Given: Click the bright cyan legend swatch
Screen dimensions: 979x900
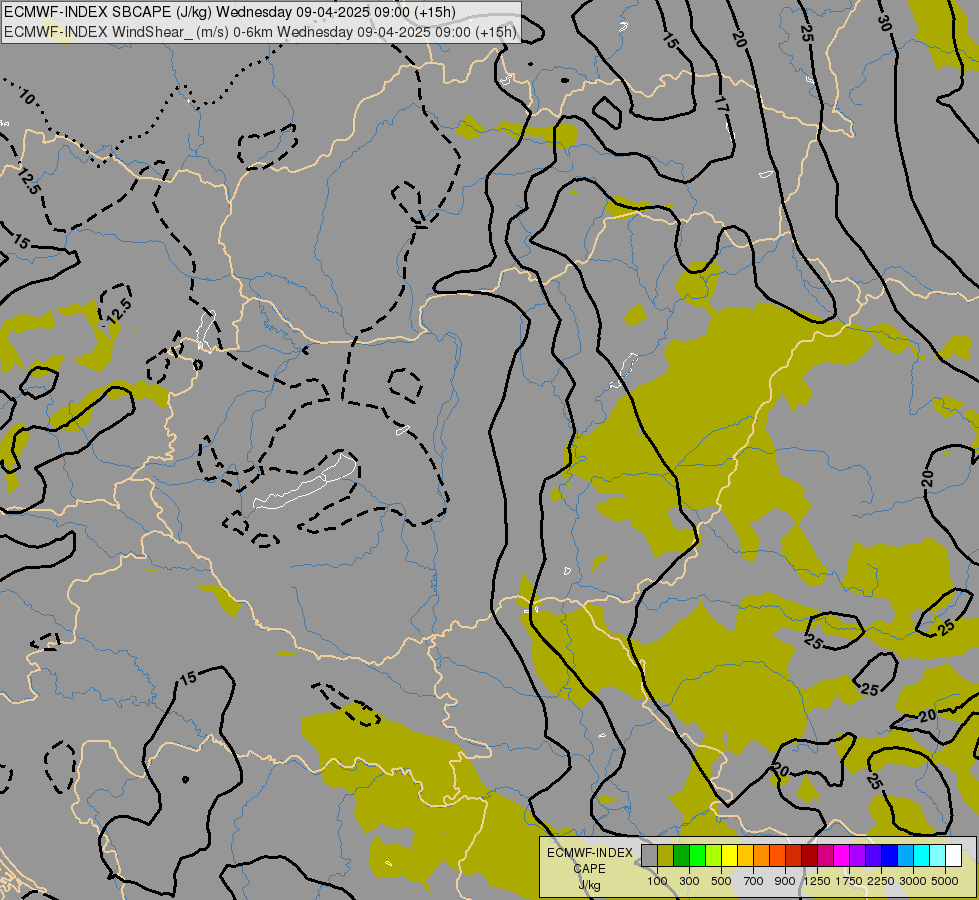Looking at the screenshot, I should point(922,855).
